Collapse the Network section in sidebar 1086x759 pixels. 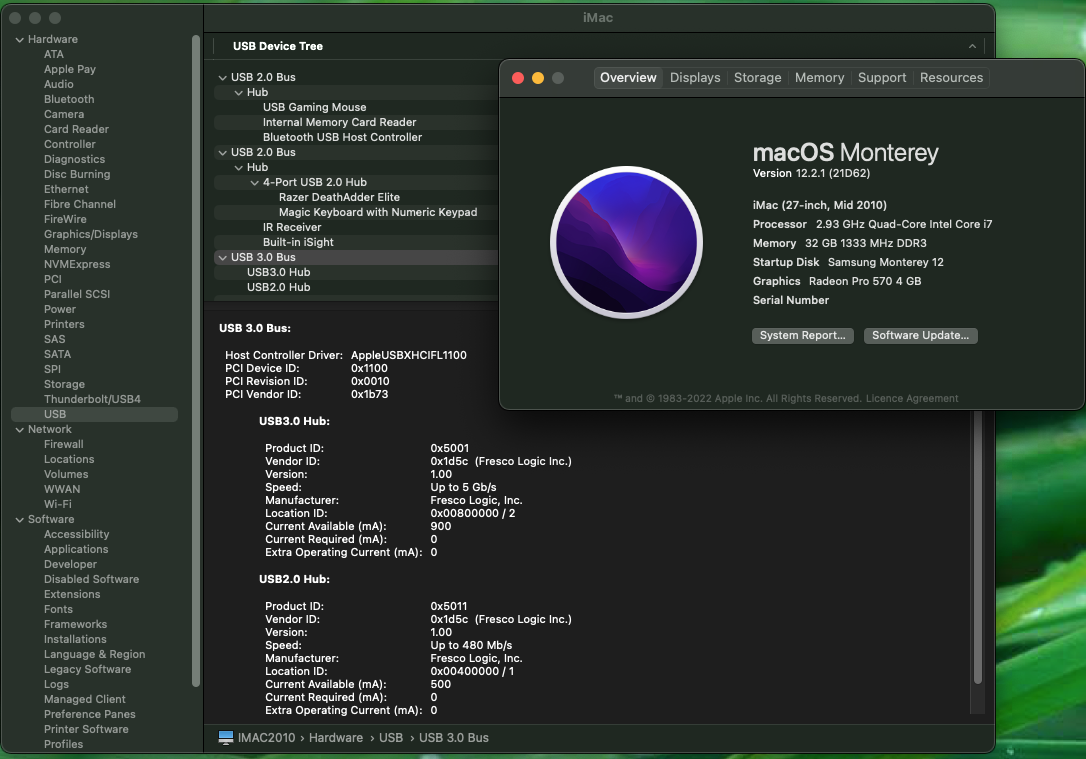[x=20, y=430]
